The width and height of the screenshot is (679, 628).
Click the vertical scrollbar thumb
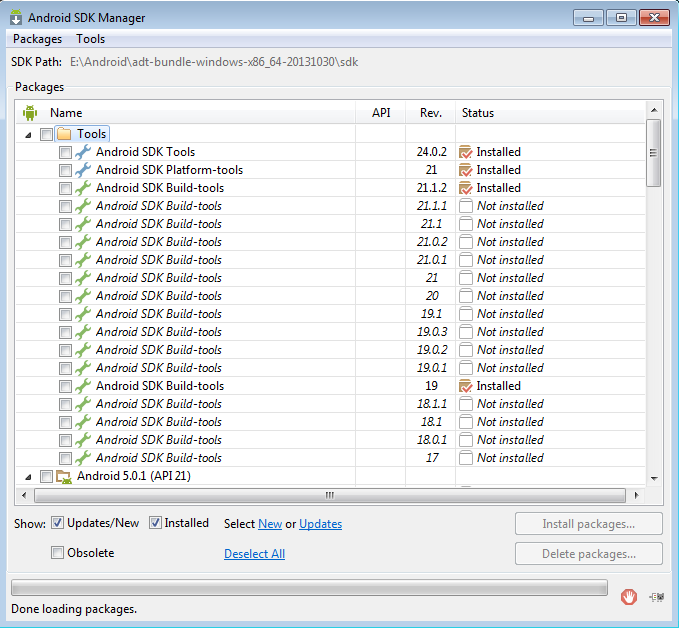click(654, 153)
